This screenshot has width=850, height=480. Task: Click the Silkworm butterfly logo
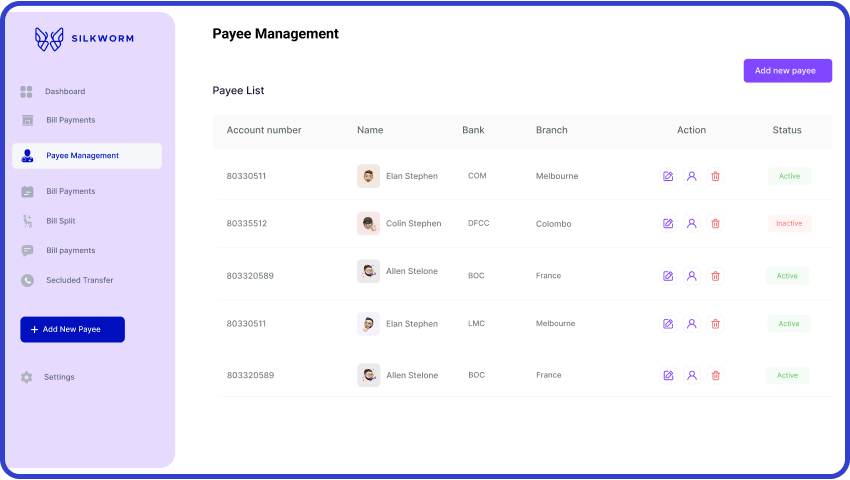49,39
